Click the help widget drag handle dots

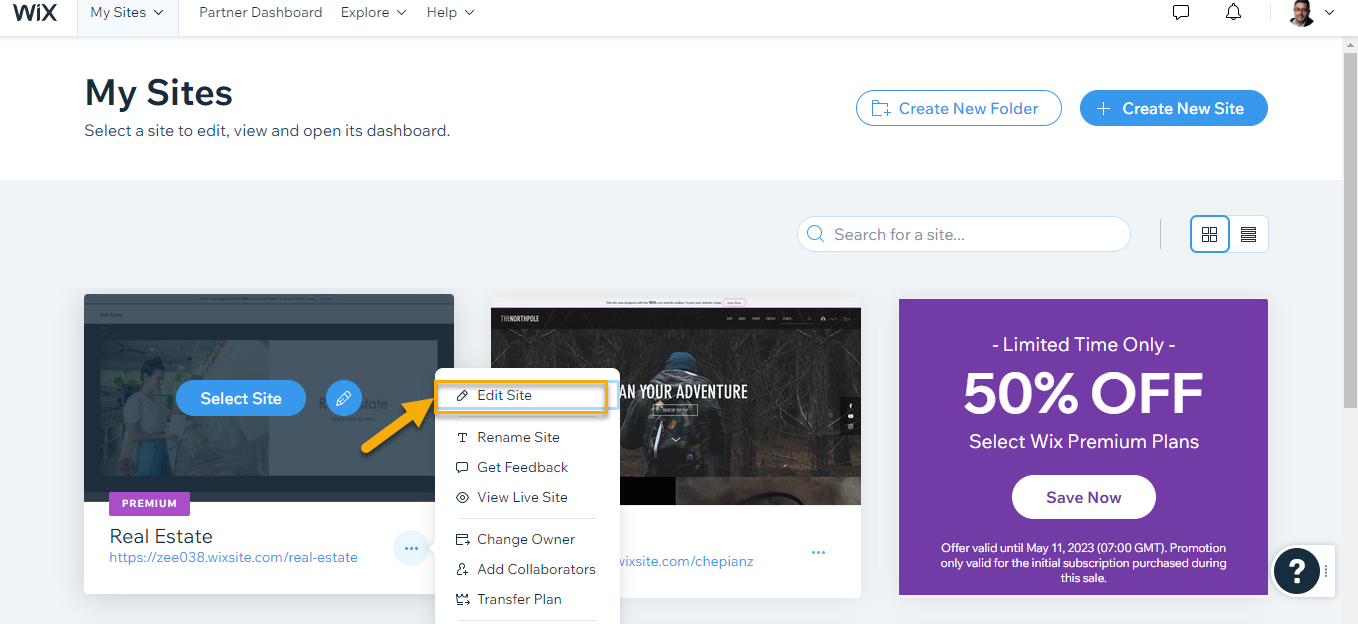tap(1327, 571)
